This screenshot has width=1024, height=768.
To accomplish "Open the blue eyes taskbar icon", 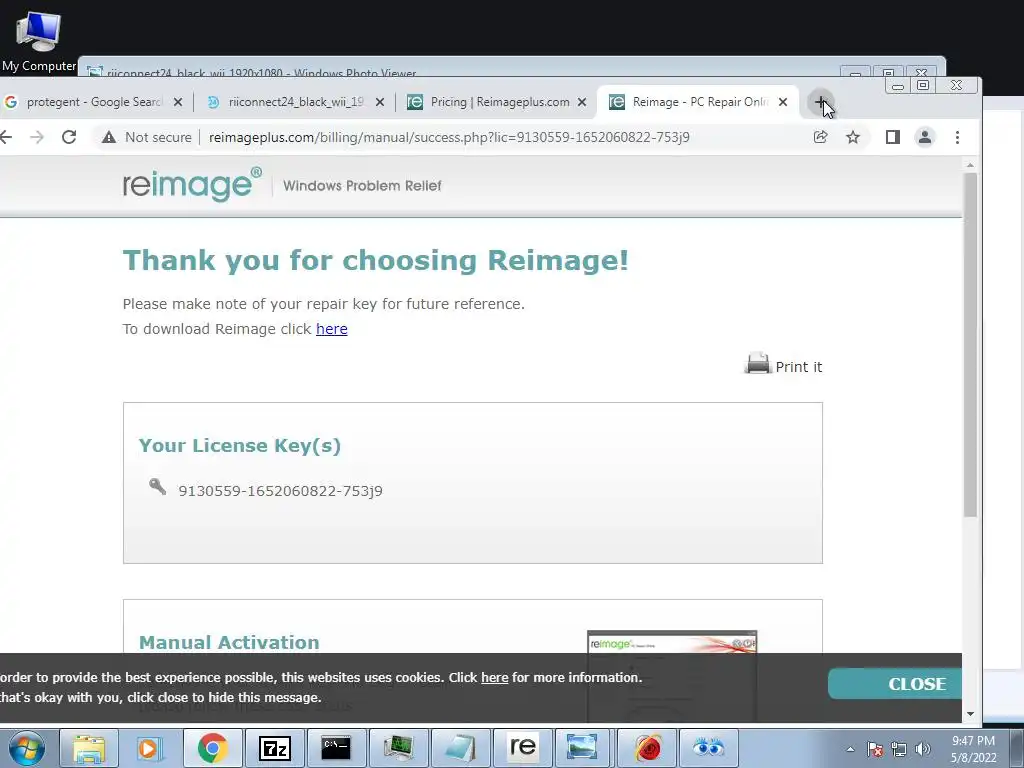I will tap(709, 748).
